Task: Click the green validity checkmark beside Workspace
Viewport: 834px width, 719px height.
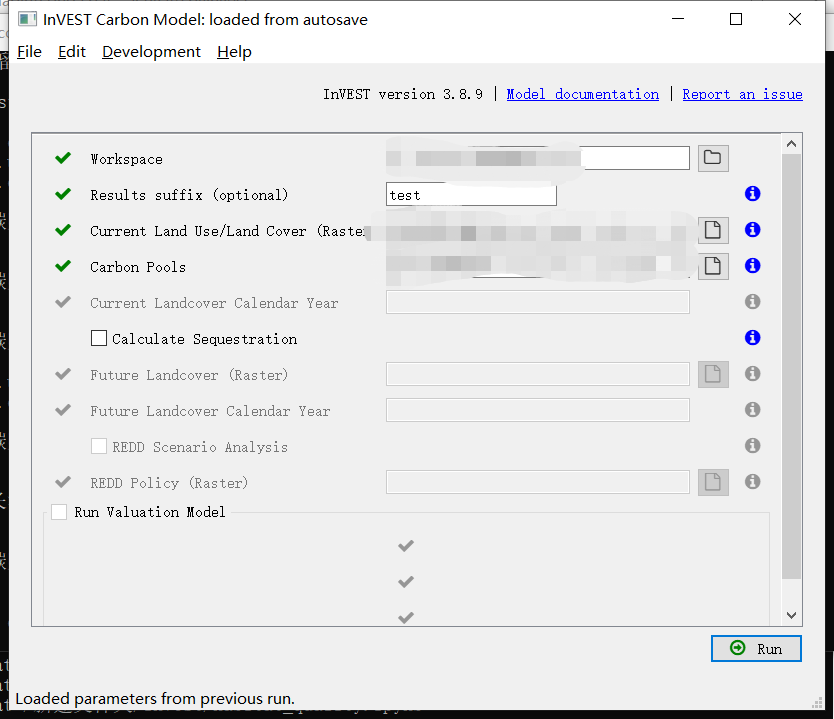Action: coord(63,158)
